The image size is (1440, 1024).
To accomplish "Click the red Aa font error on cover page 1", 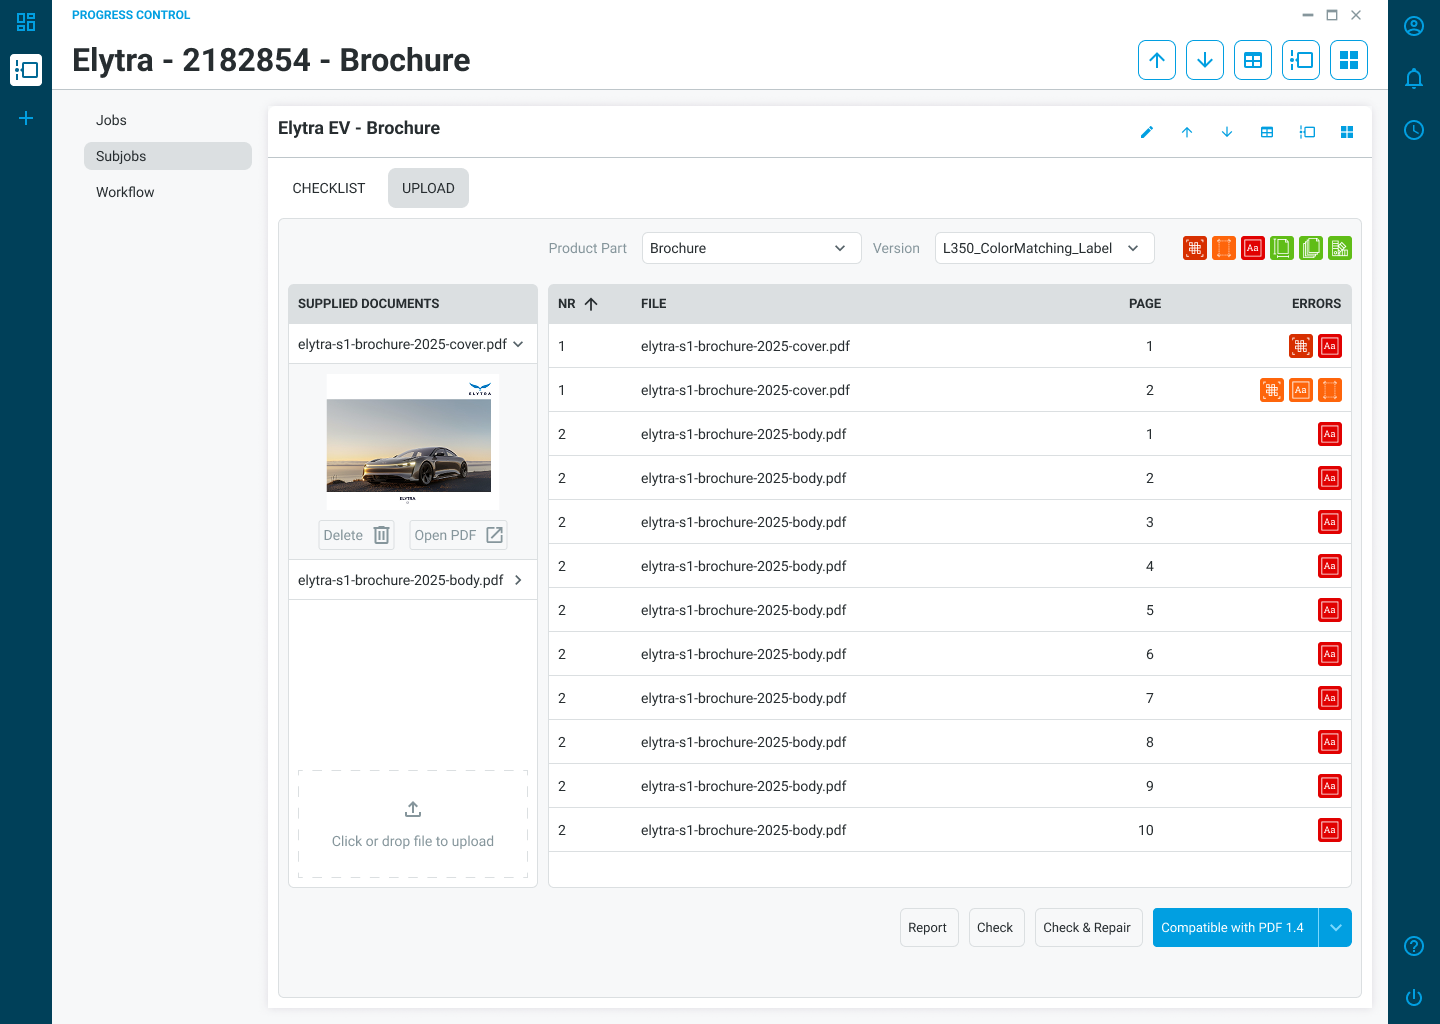I will coord(1330,346).
